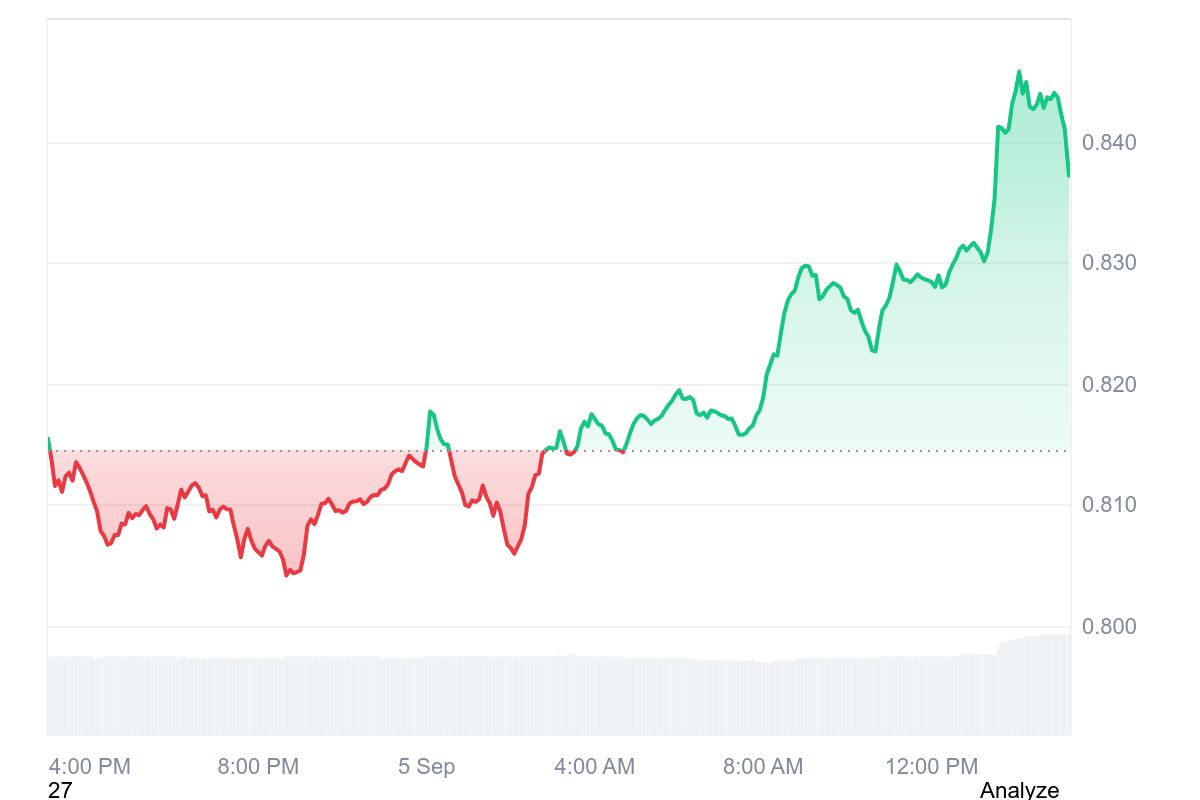Click the tallest volume bars at far right
This screenshot has width=1200, height=800.
click(x=1050, y=685)
